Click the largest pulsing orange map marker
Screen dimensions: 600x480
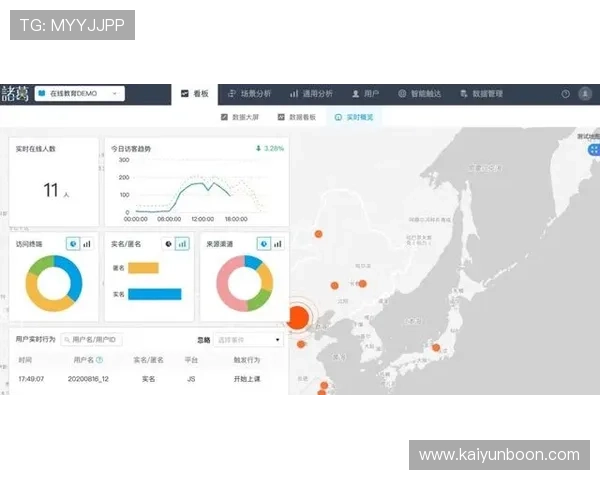[x=298, y=317]
